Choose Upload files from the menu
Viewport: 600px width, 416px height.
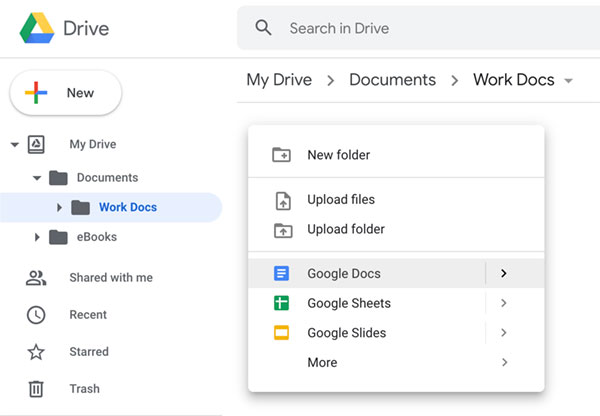[x=396, y=199]
